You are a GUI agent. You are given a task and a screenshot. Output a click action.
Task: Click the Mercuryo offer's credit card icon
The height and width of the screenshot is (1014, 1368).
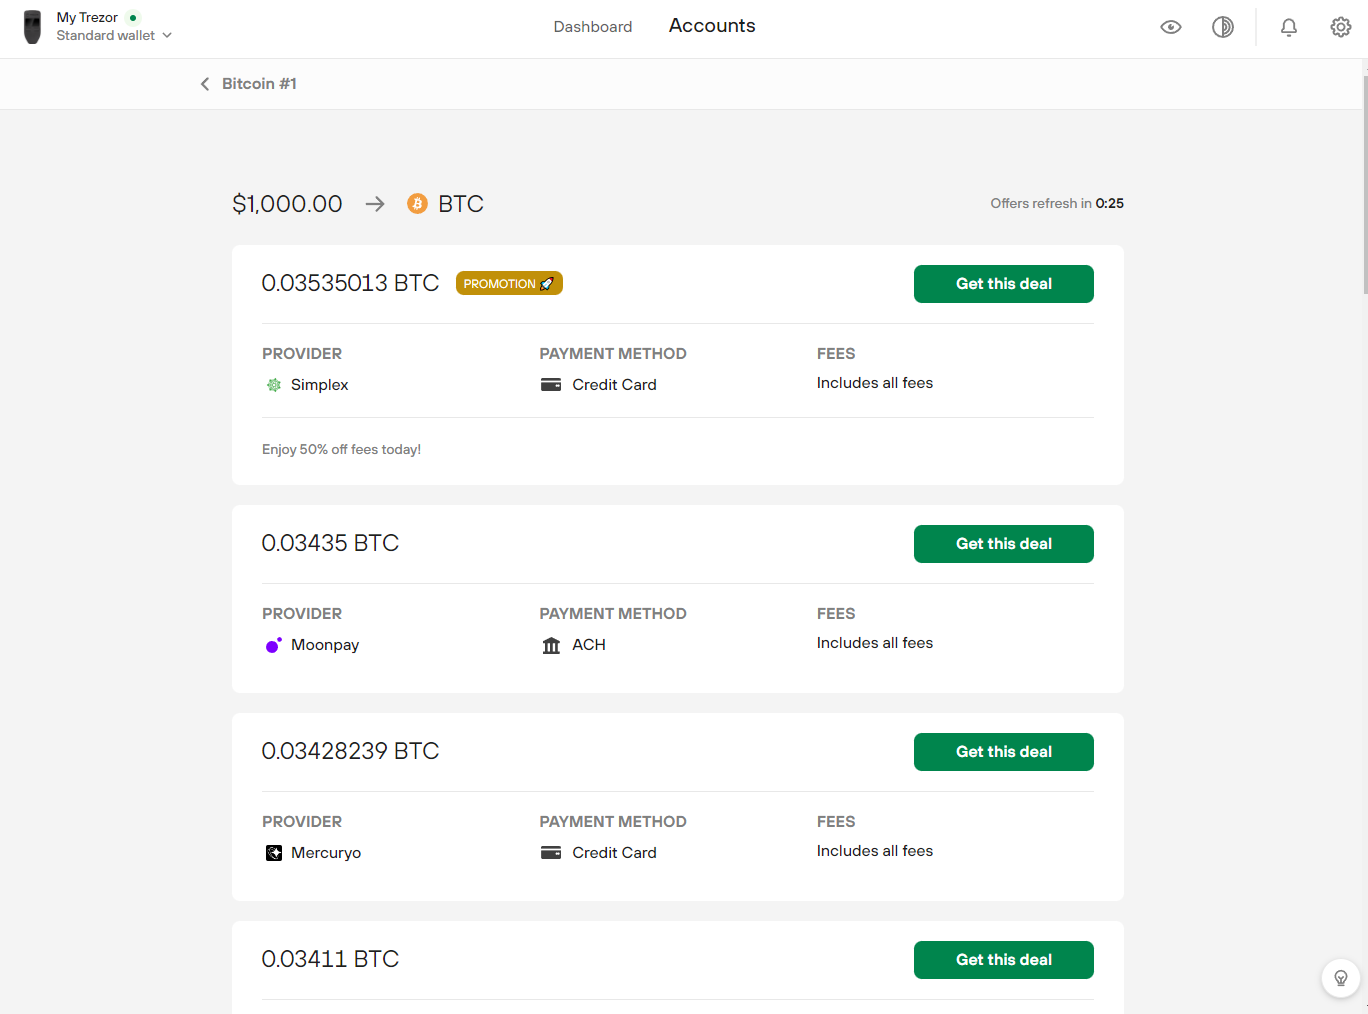click(551, 853)
